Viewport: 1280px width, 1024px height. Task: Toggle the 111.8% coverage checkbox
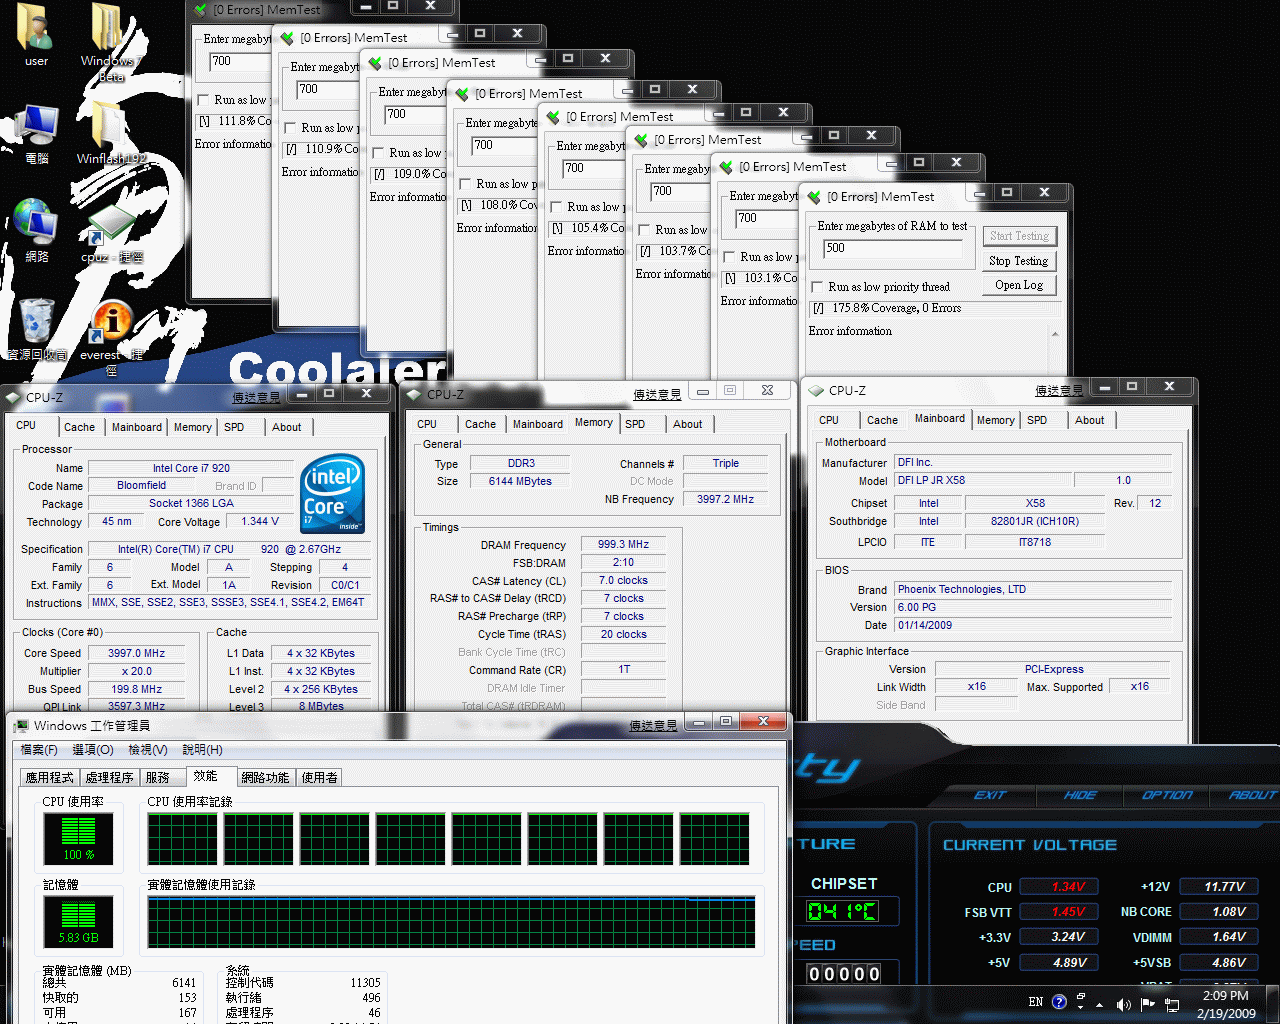click(x=205, y=121)
